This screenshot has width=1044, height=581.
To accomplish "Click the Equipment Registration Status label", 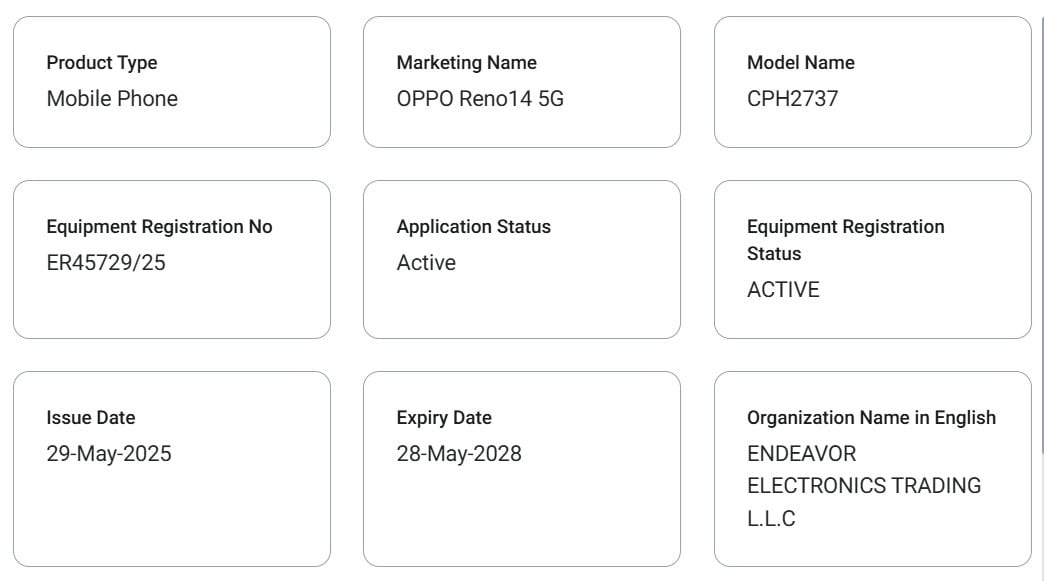I will coord(845,239).
